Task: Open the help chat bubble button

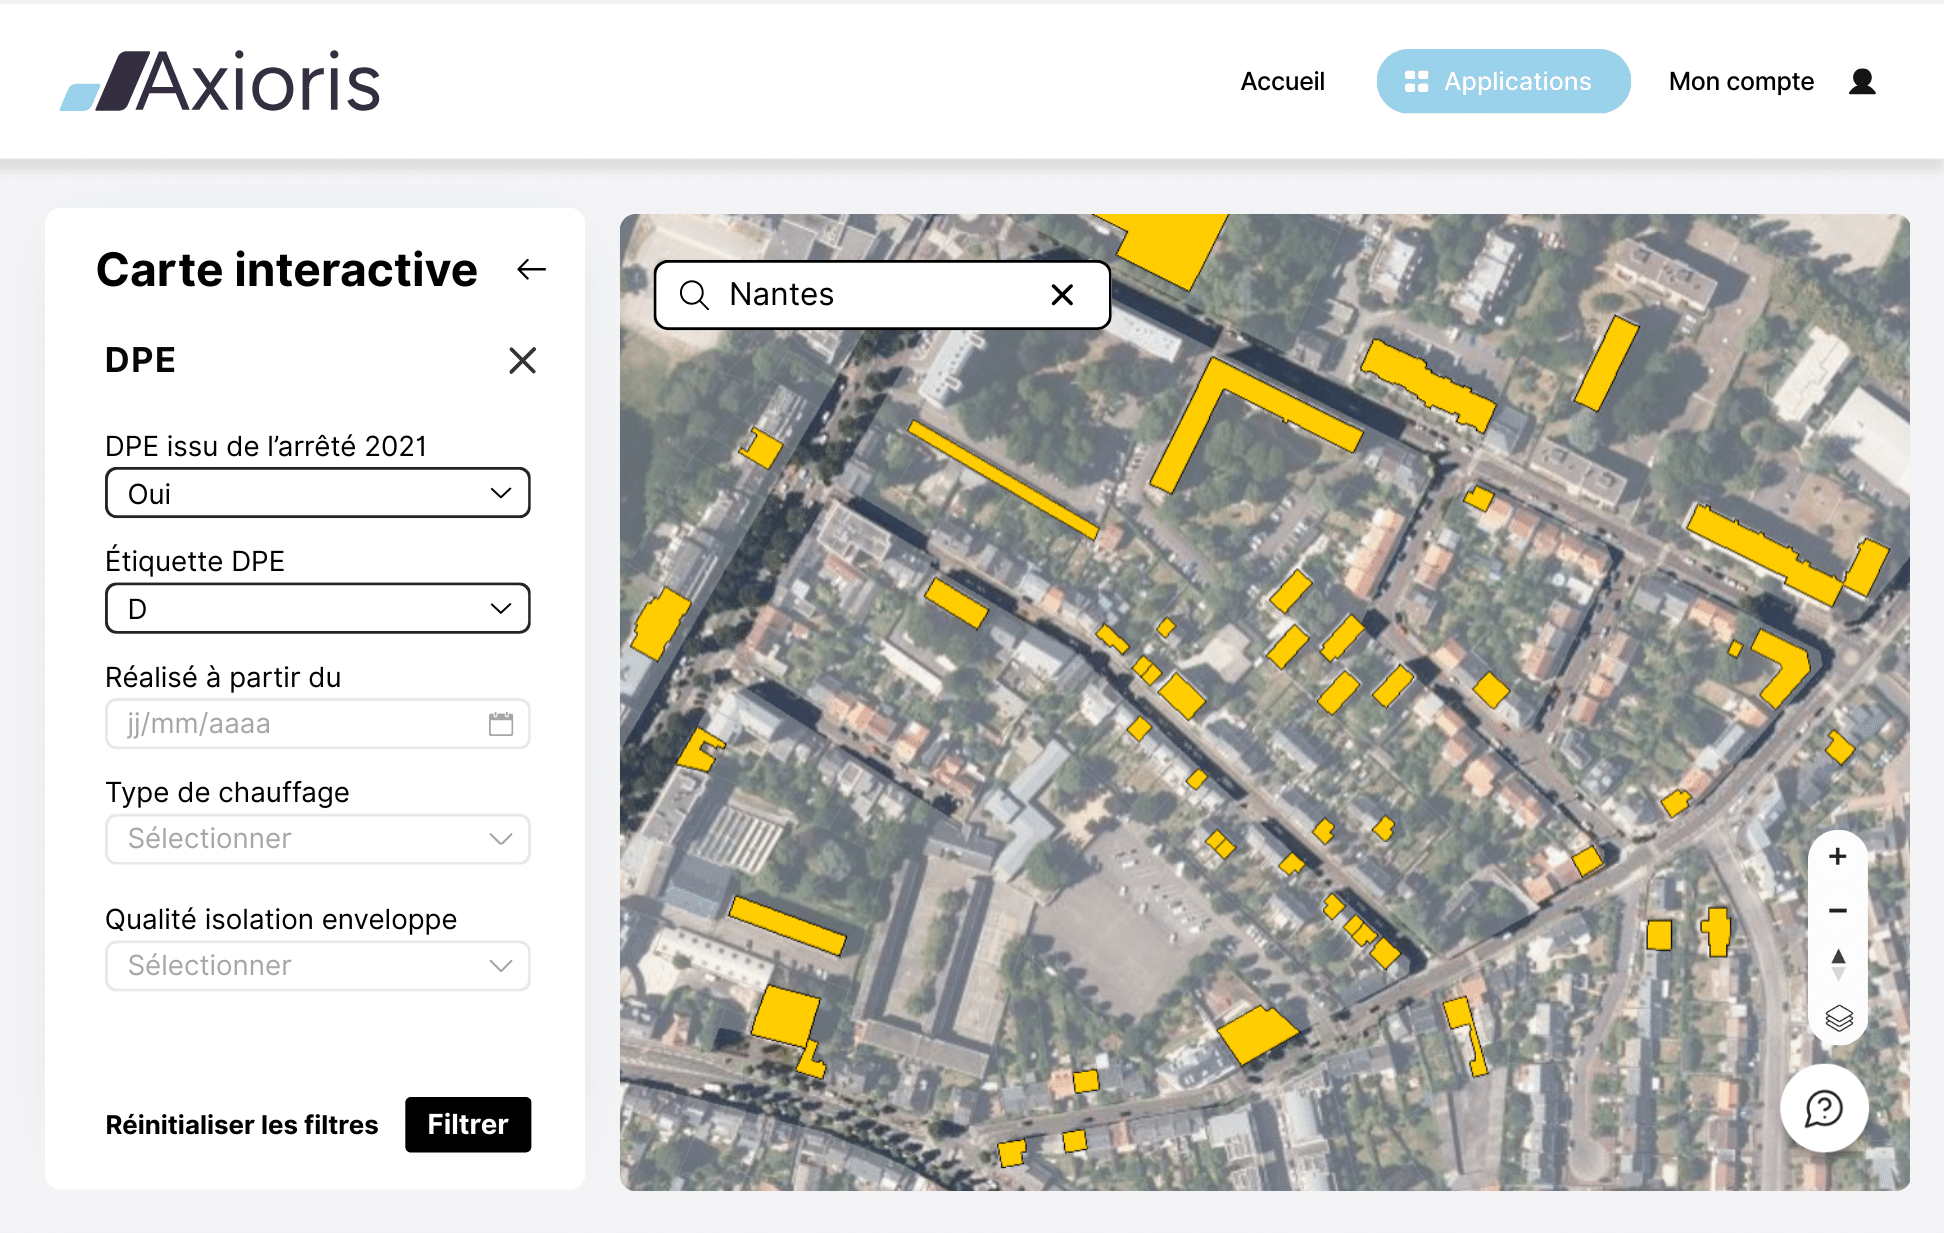Action: click(x=1824, y=1108)
